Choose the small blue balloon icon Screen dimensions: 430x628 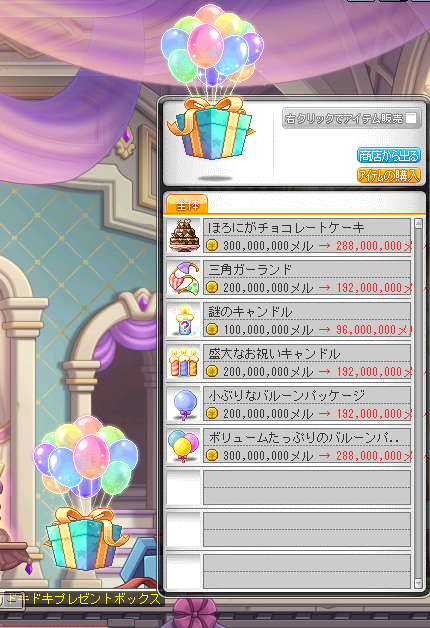185,405
